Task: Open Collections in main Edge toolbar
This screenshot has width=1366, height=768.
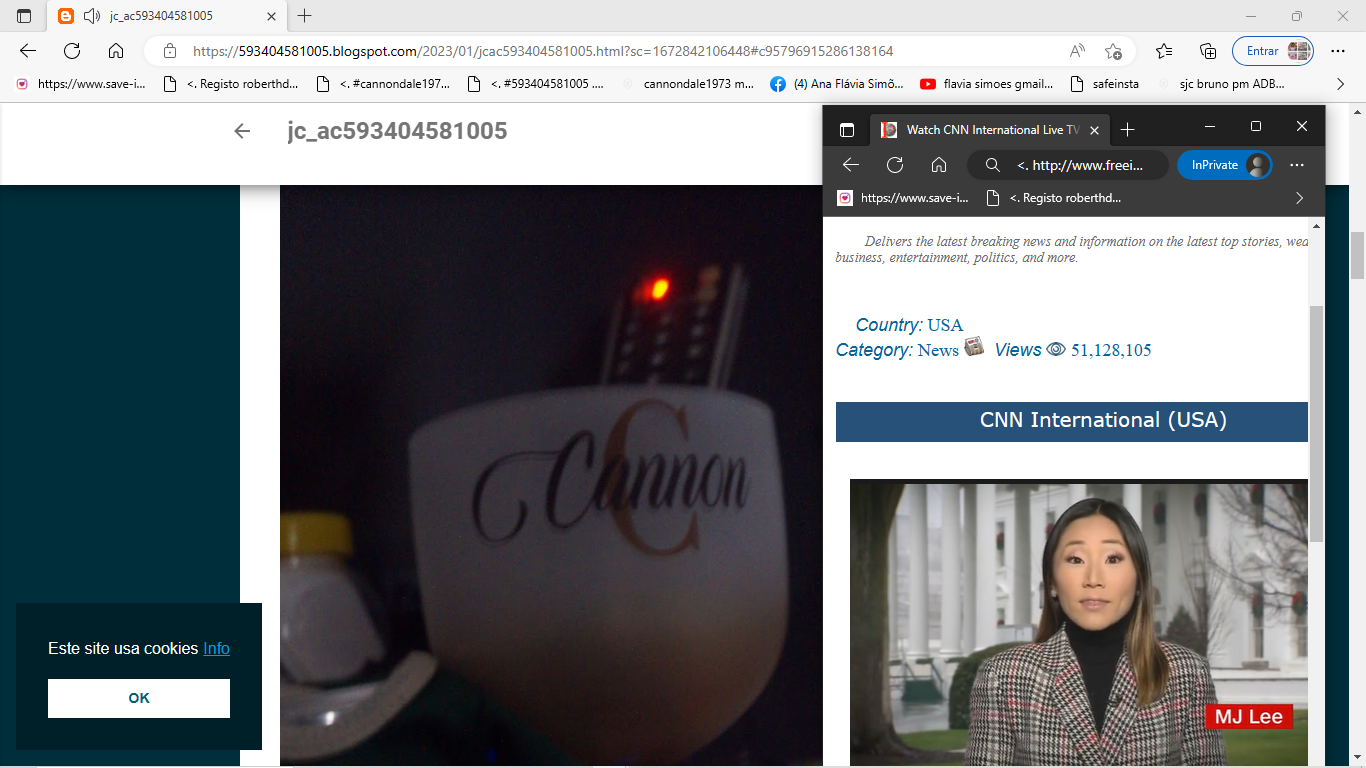Action: point(1208,51)
